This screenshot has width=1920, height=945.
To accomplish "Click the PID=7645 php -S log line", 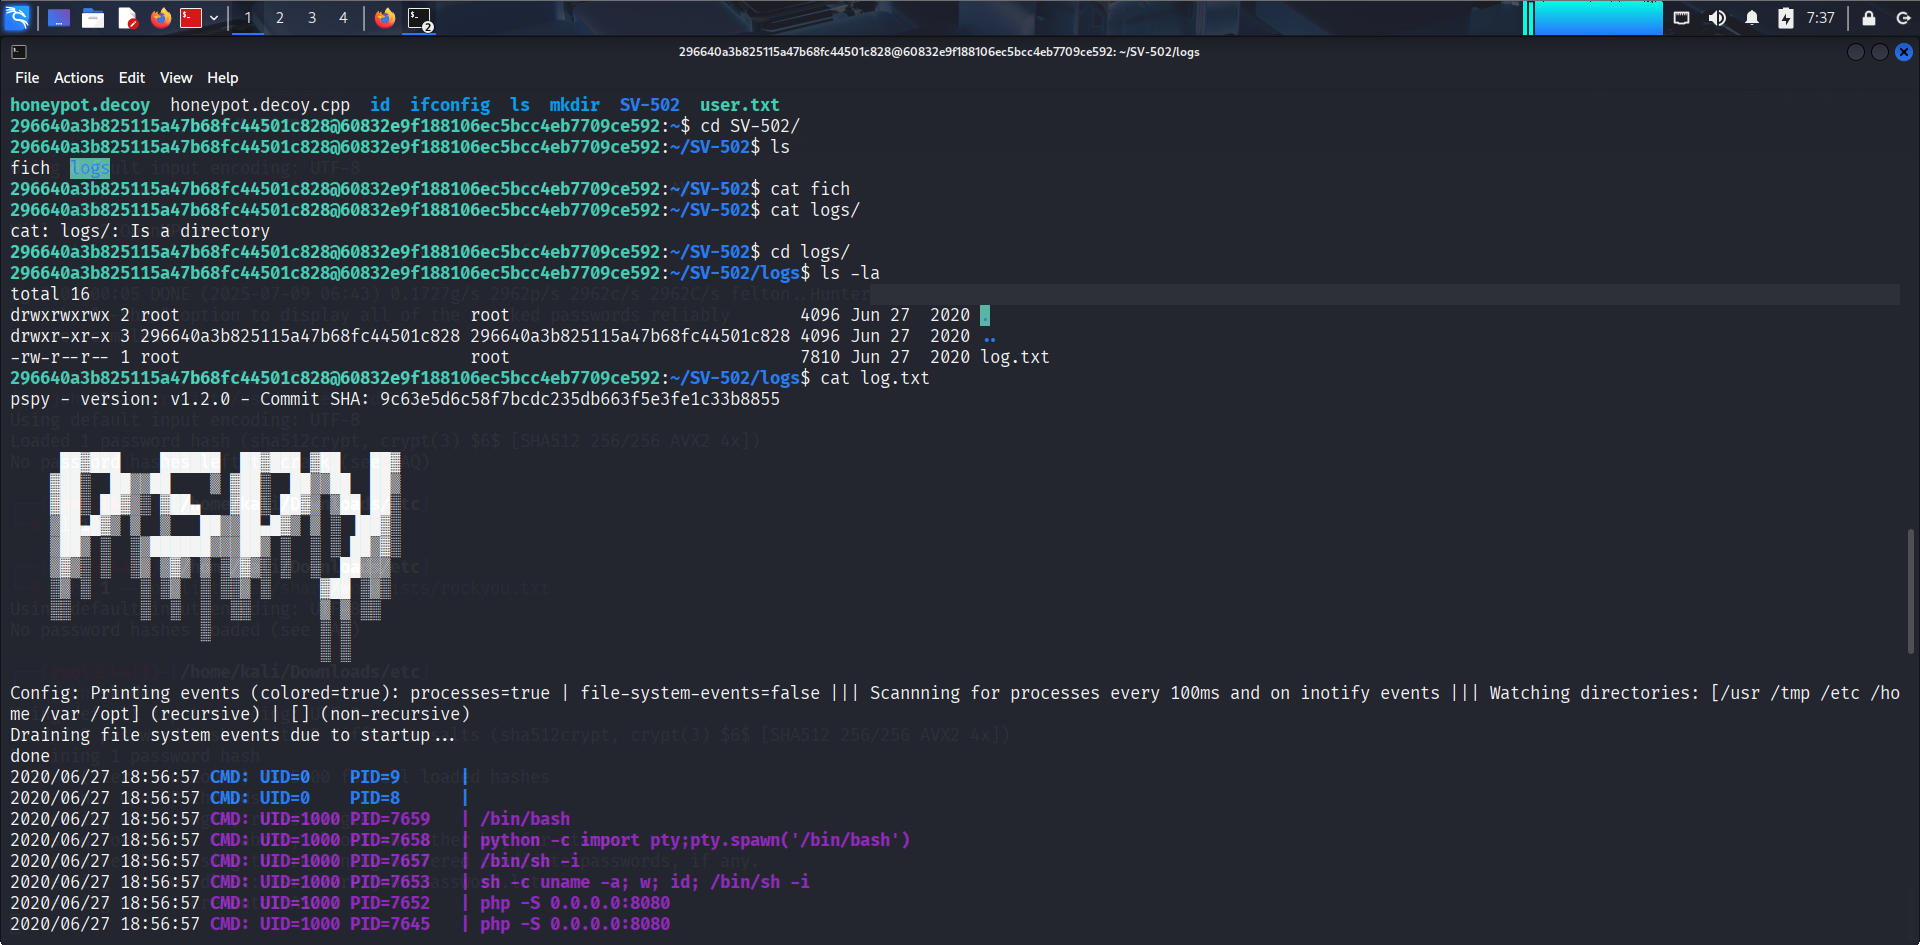I will (340, 924).
